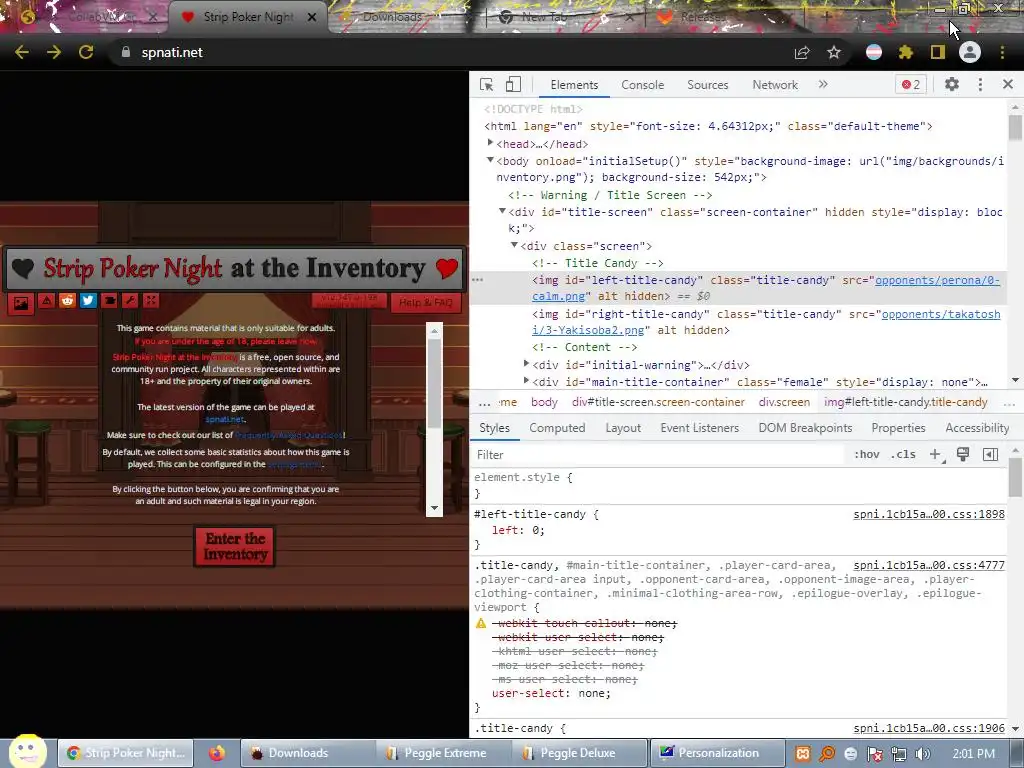The image size is (1024, 768).
Task: Collapse the div class screen node
Action: click(x=515, y=245)
